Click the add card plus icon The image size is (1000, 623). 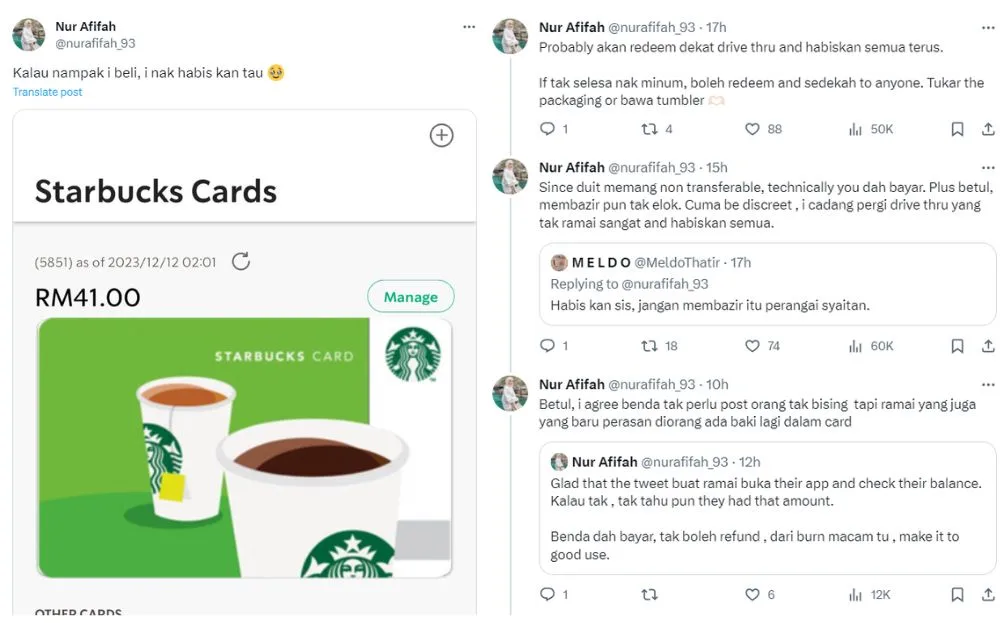[441, 136]
